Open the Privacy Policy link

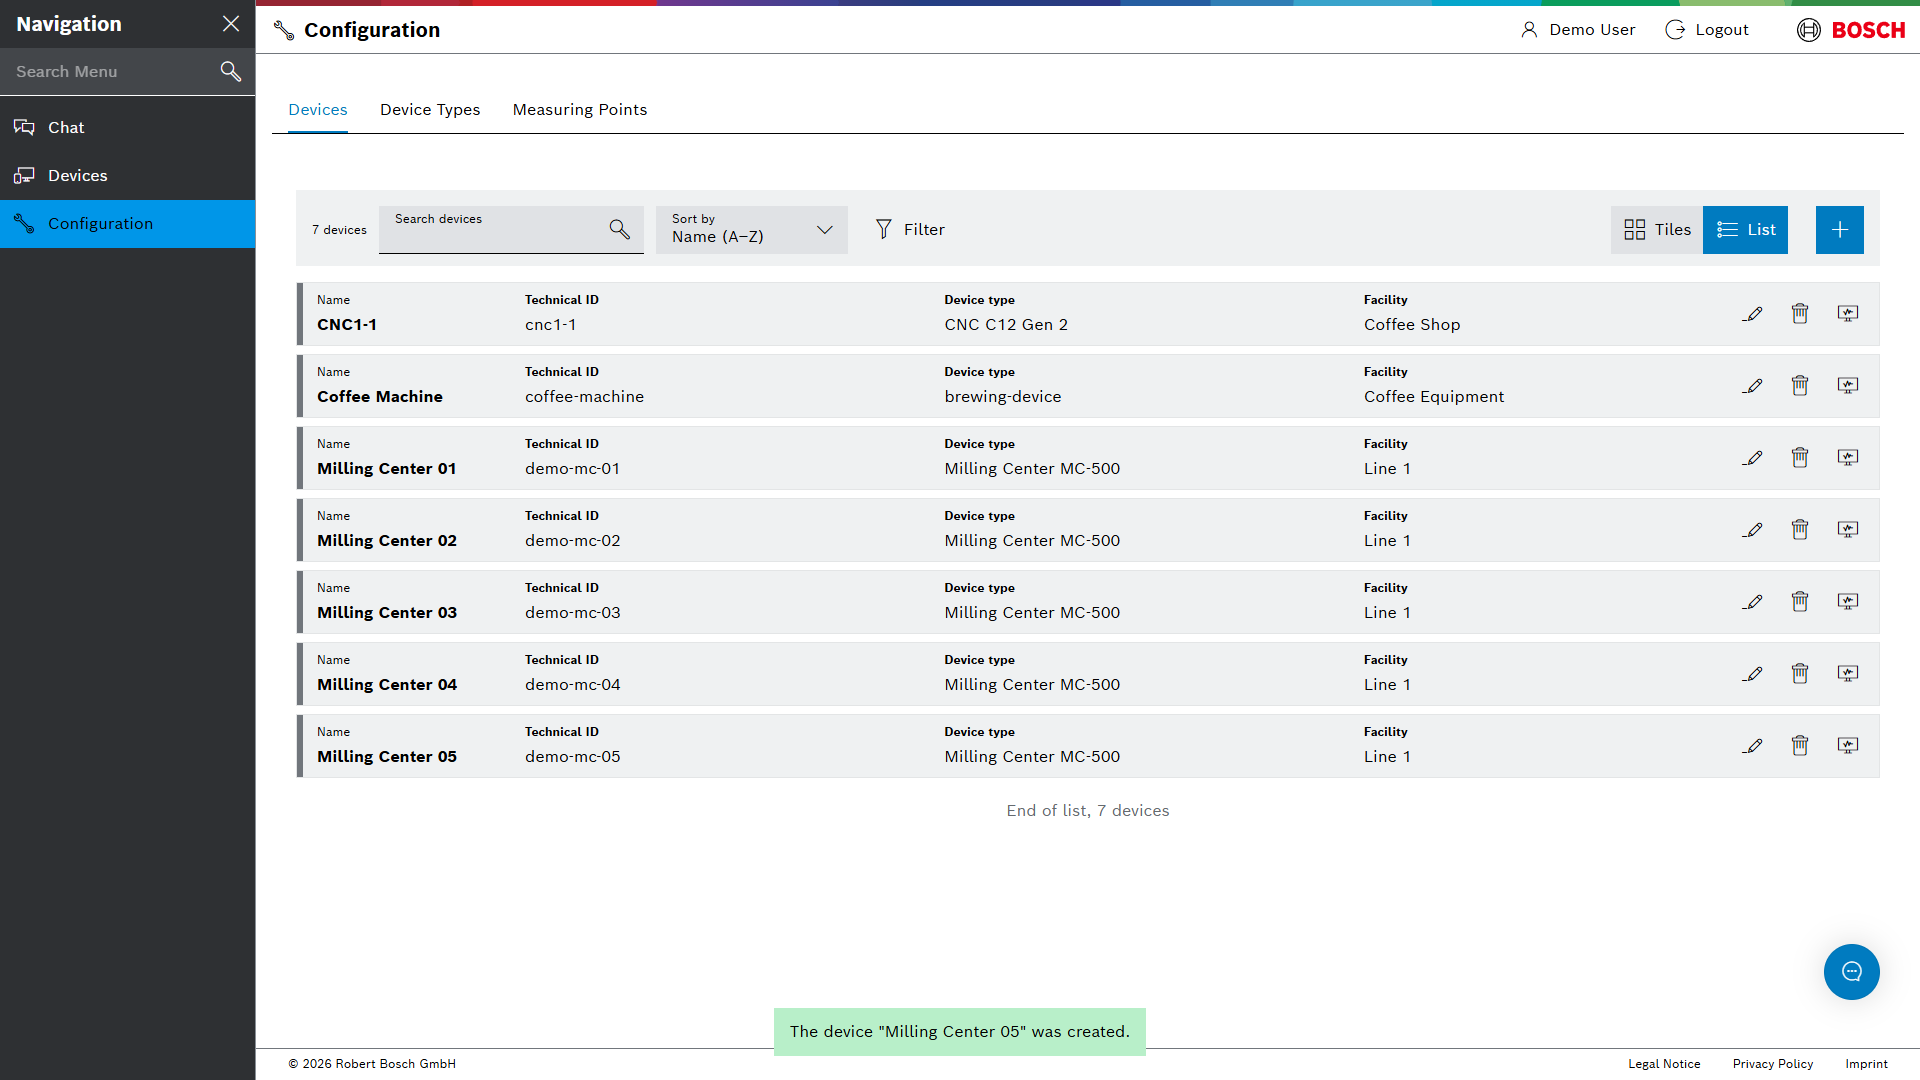tap(1773, 1064)
